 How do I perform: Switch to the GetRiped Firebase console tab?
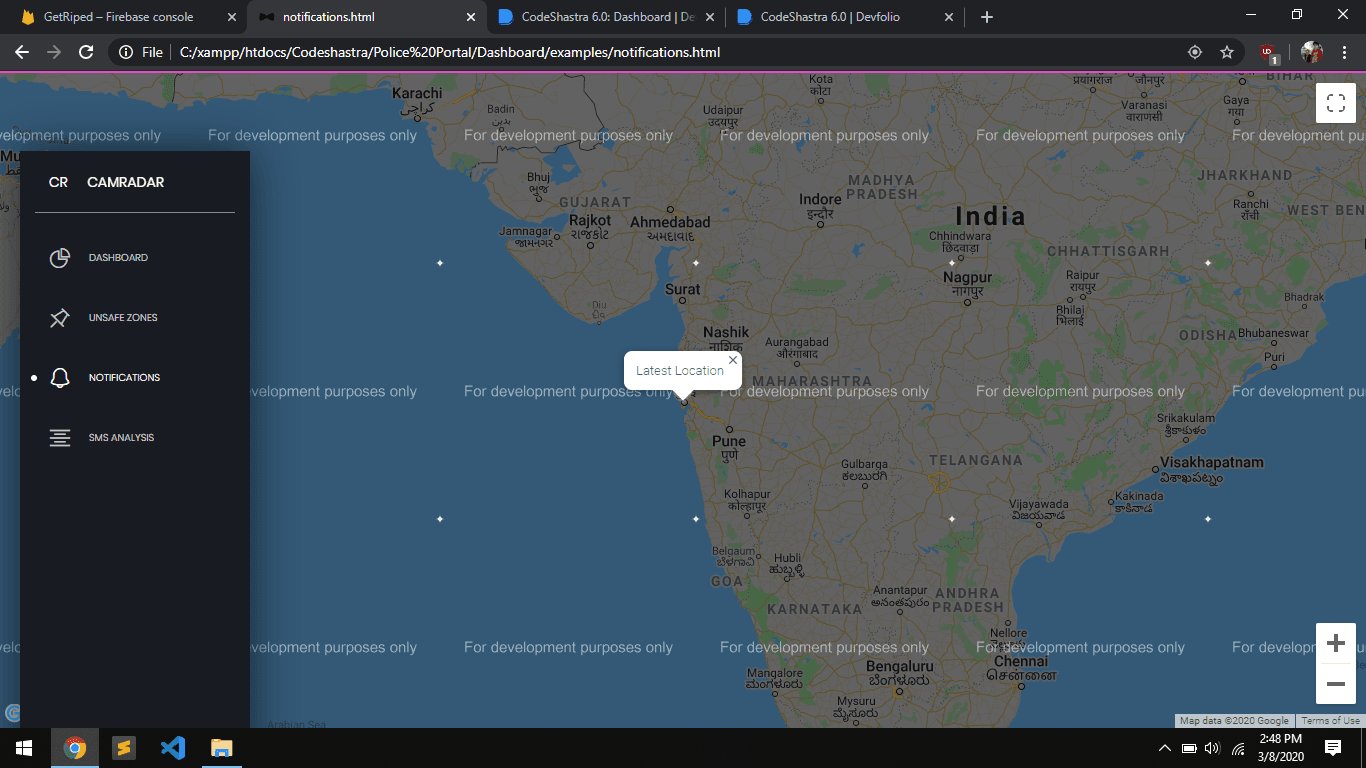click(x=128, y=17)
